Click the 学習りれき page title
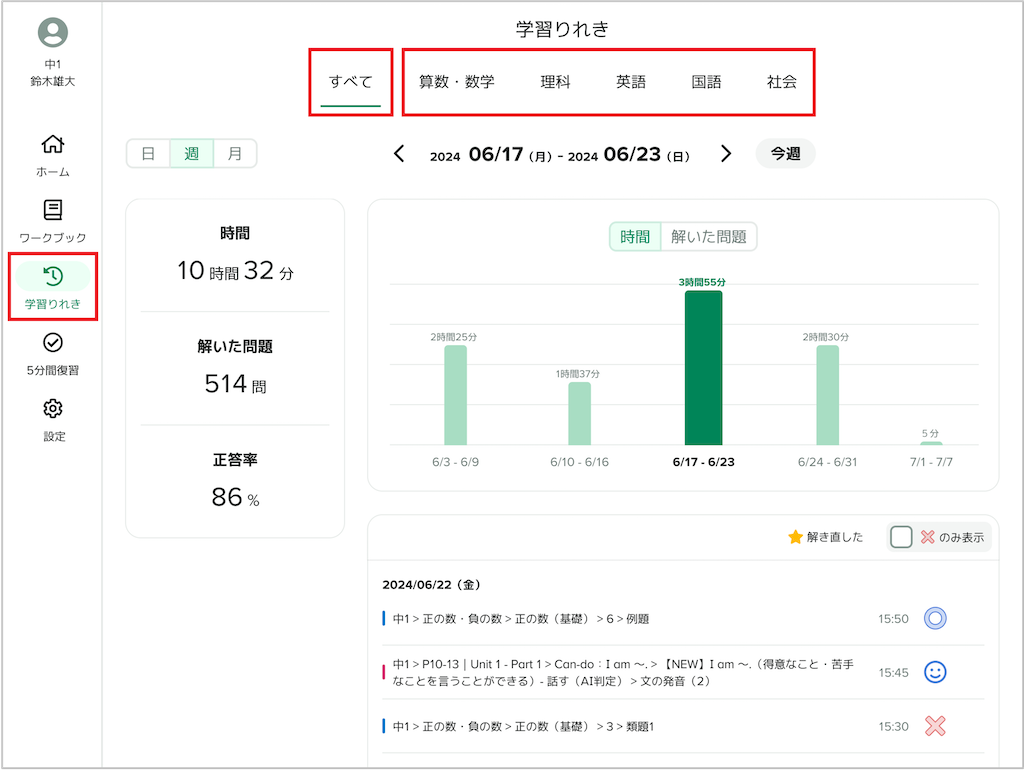Viewport: 1024px width, 770px height. point(562,29)
